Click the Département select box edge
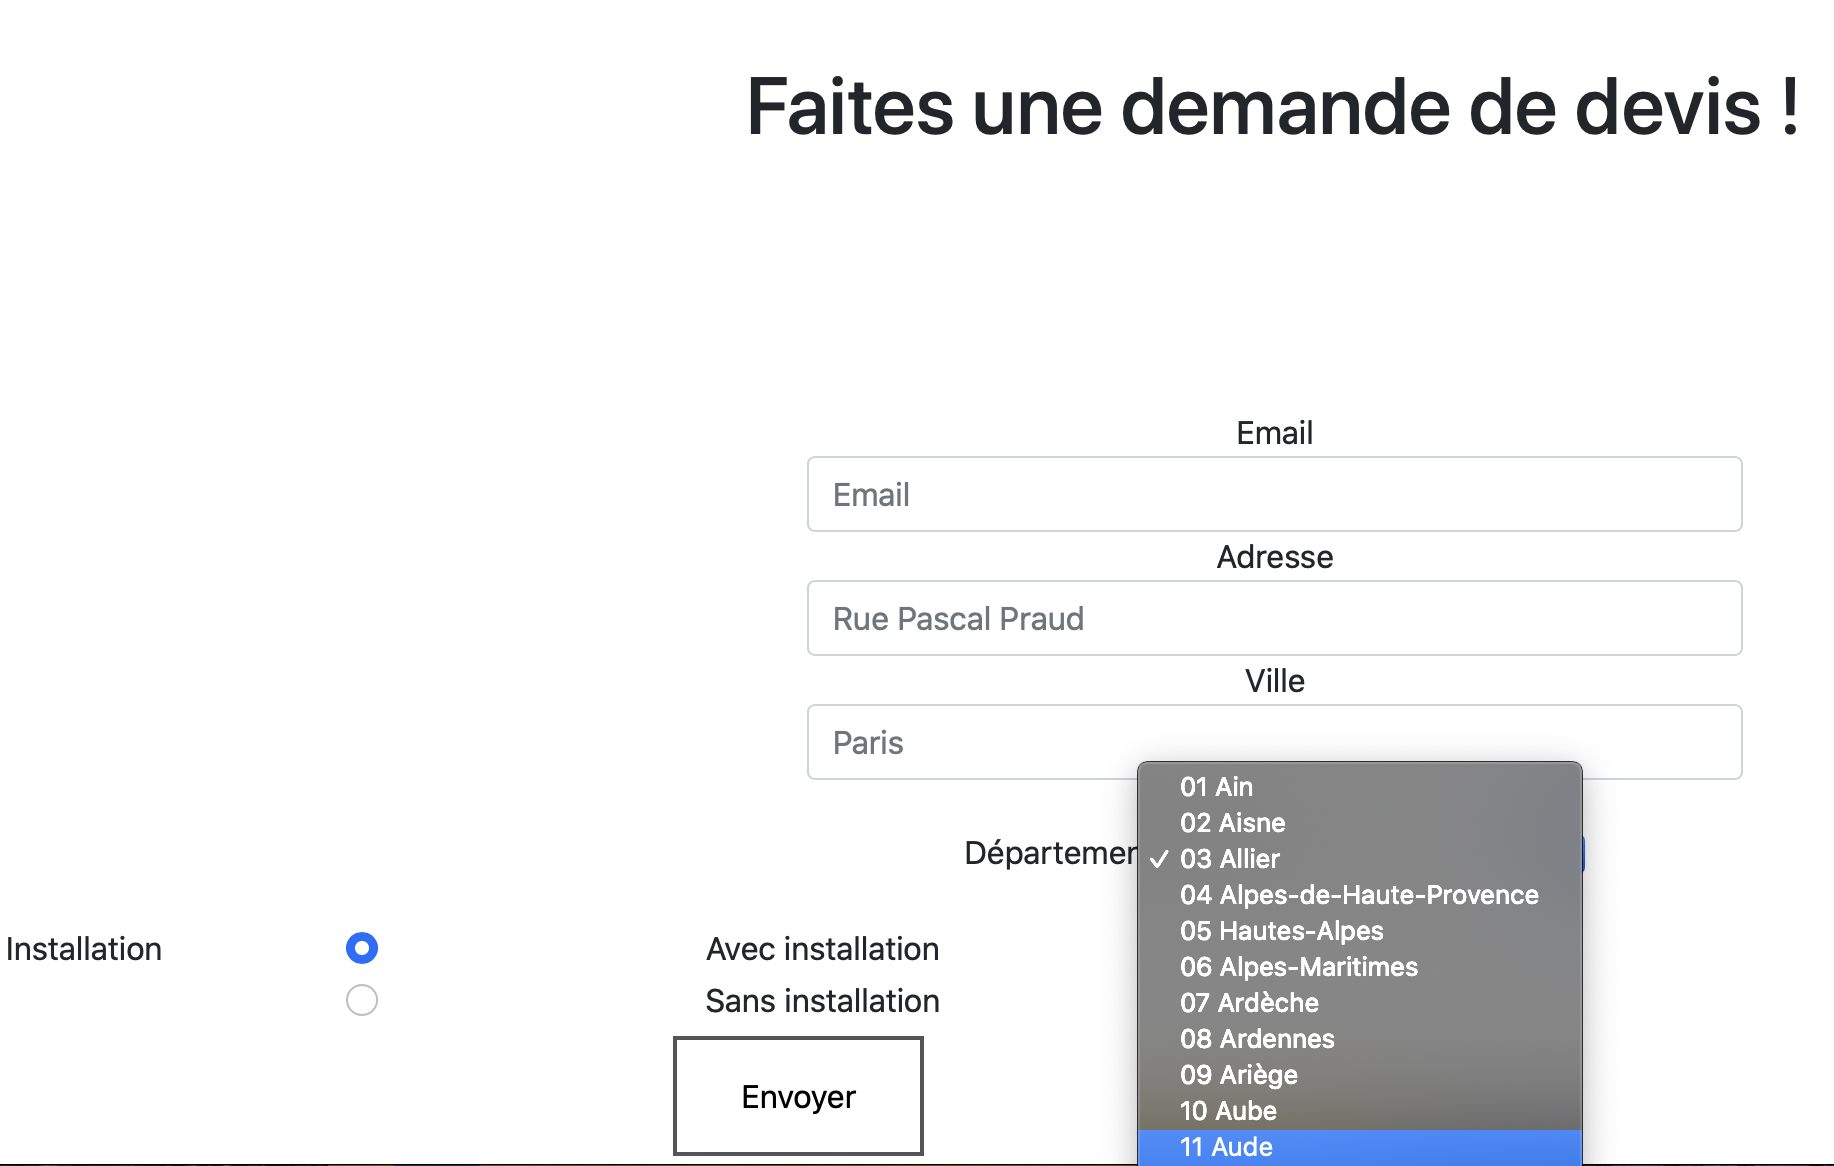 pos(1583,853)
